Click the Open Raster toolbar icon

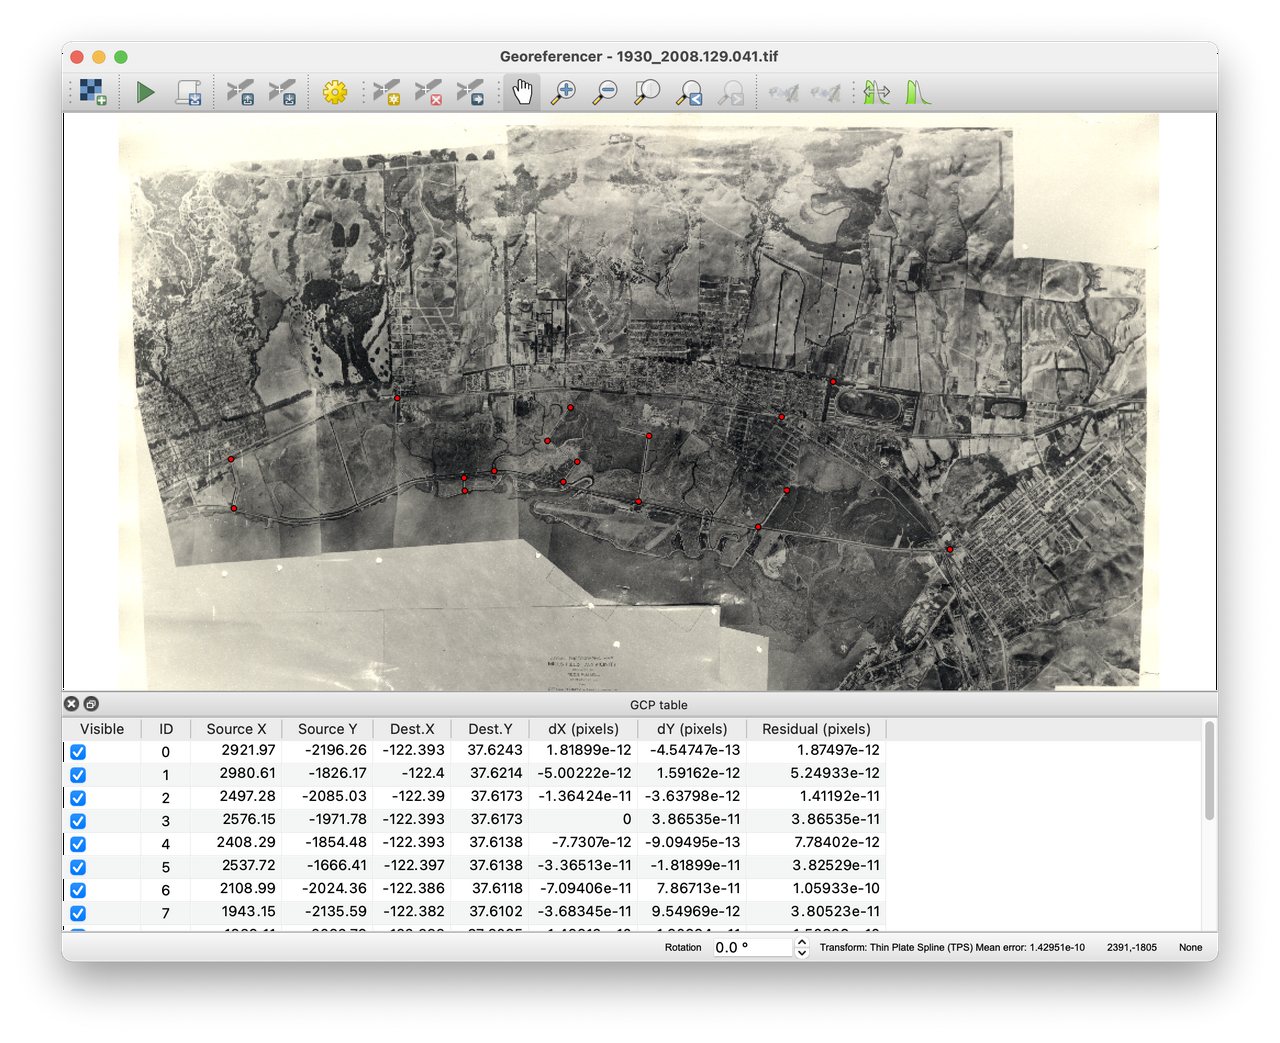(93, 93)
